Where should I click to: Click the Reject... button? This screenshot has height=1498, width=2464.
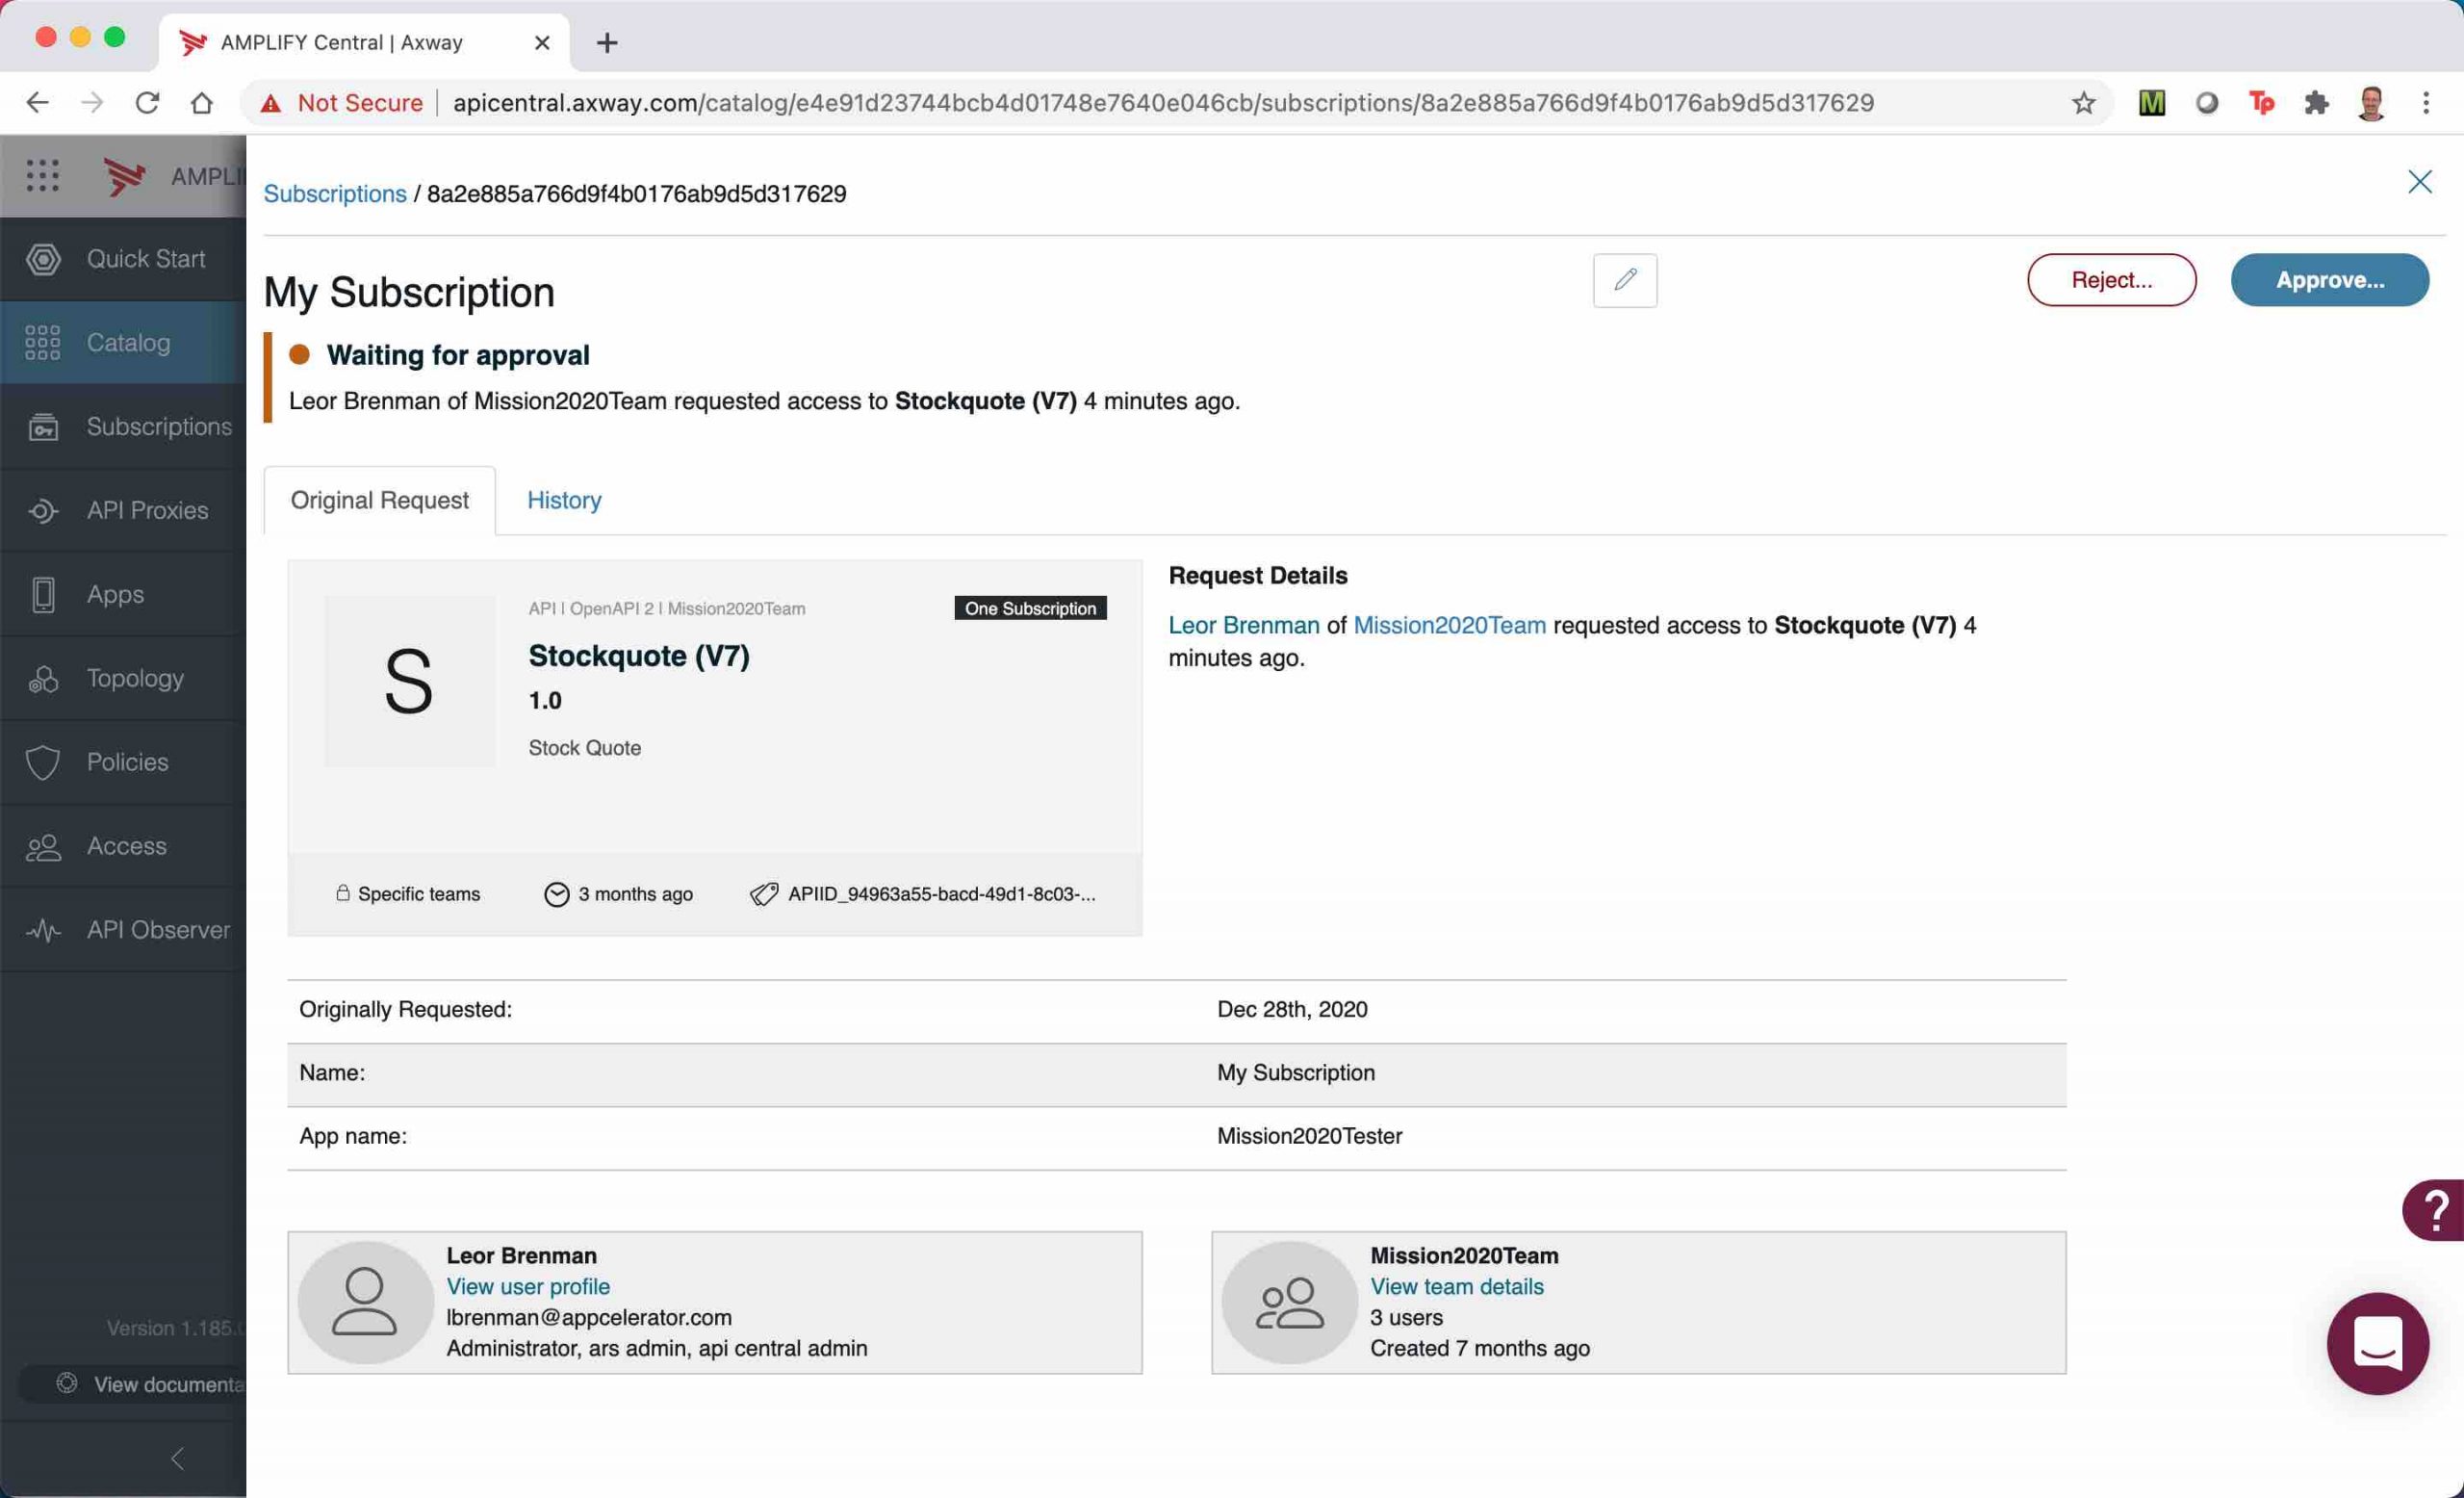[2111, 280]
